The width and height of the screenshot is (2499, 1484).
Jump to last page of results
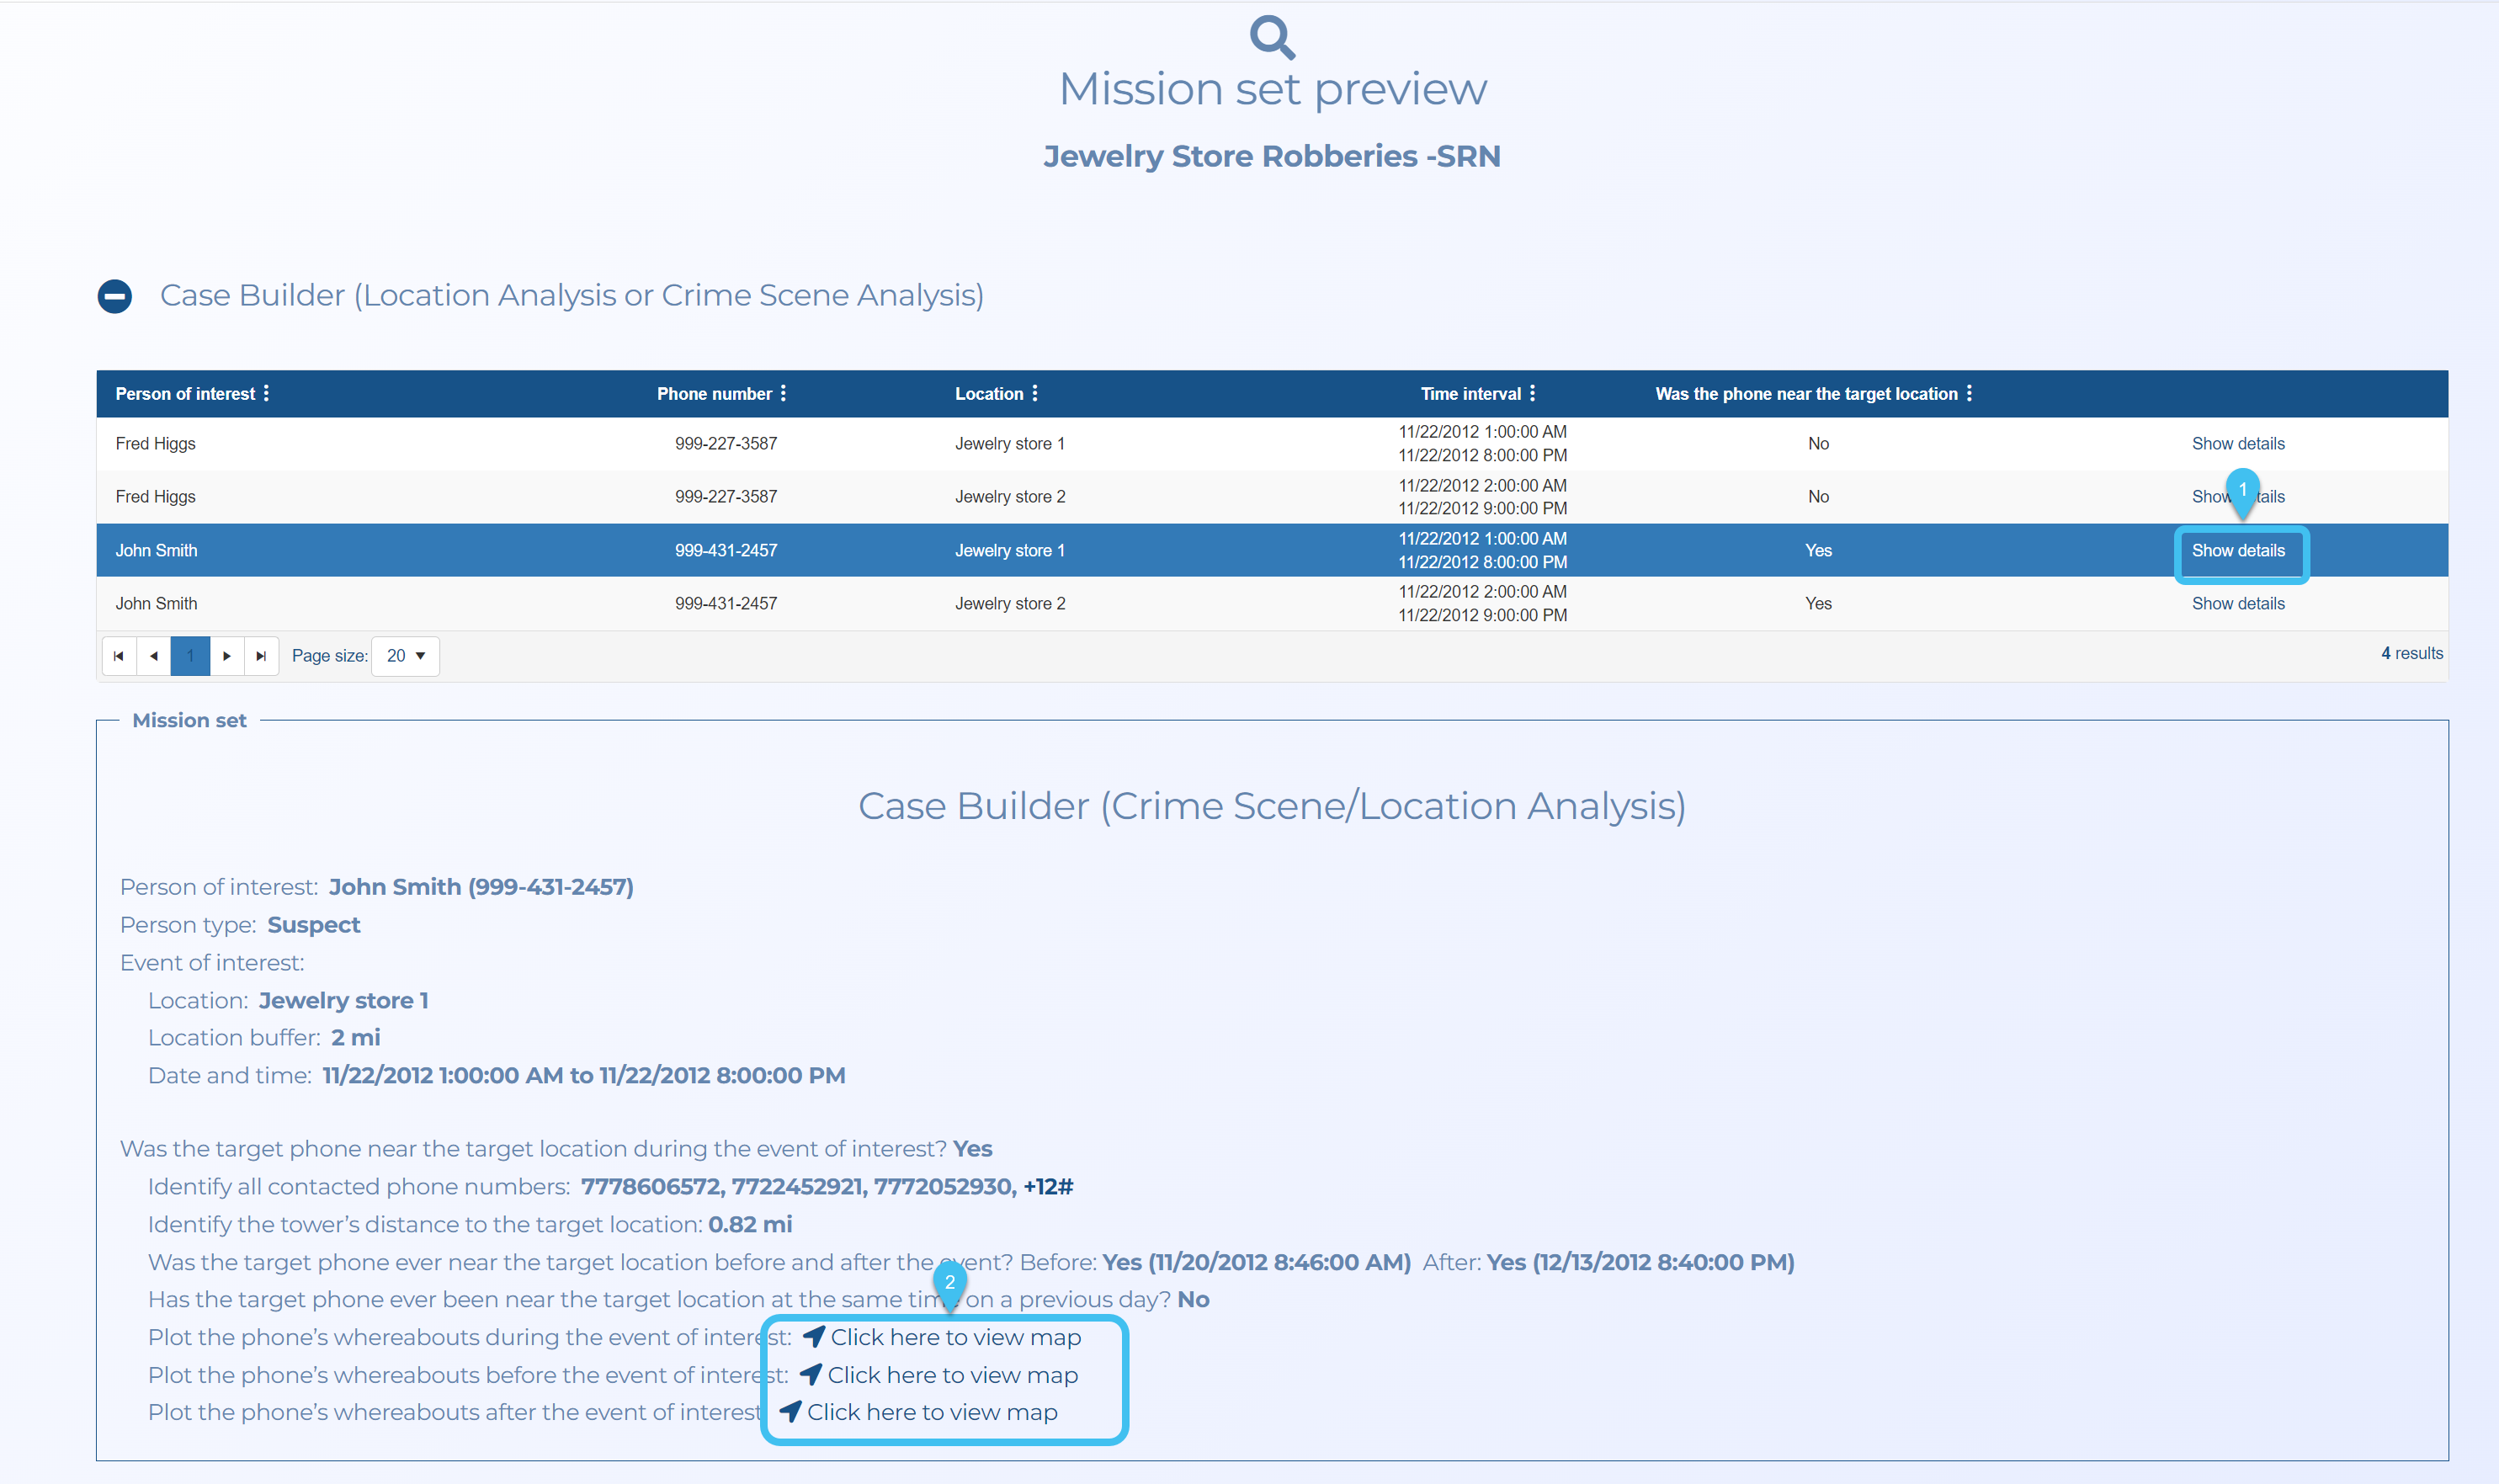click(261, 656)
